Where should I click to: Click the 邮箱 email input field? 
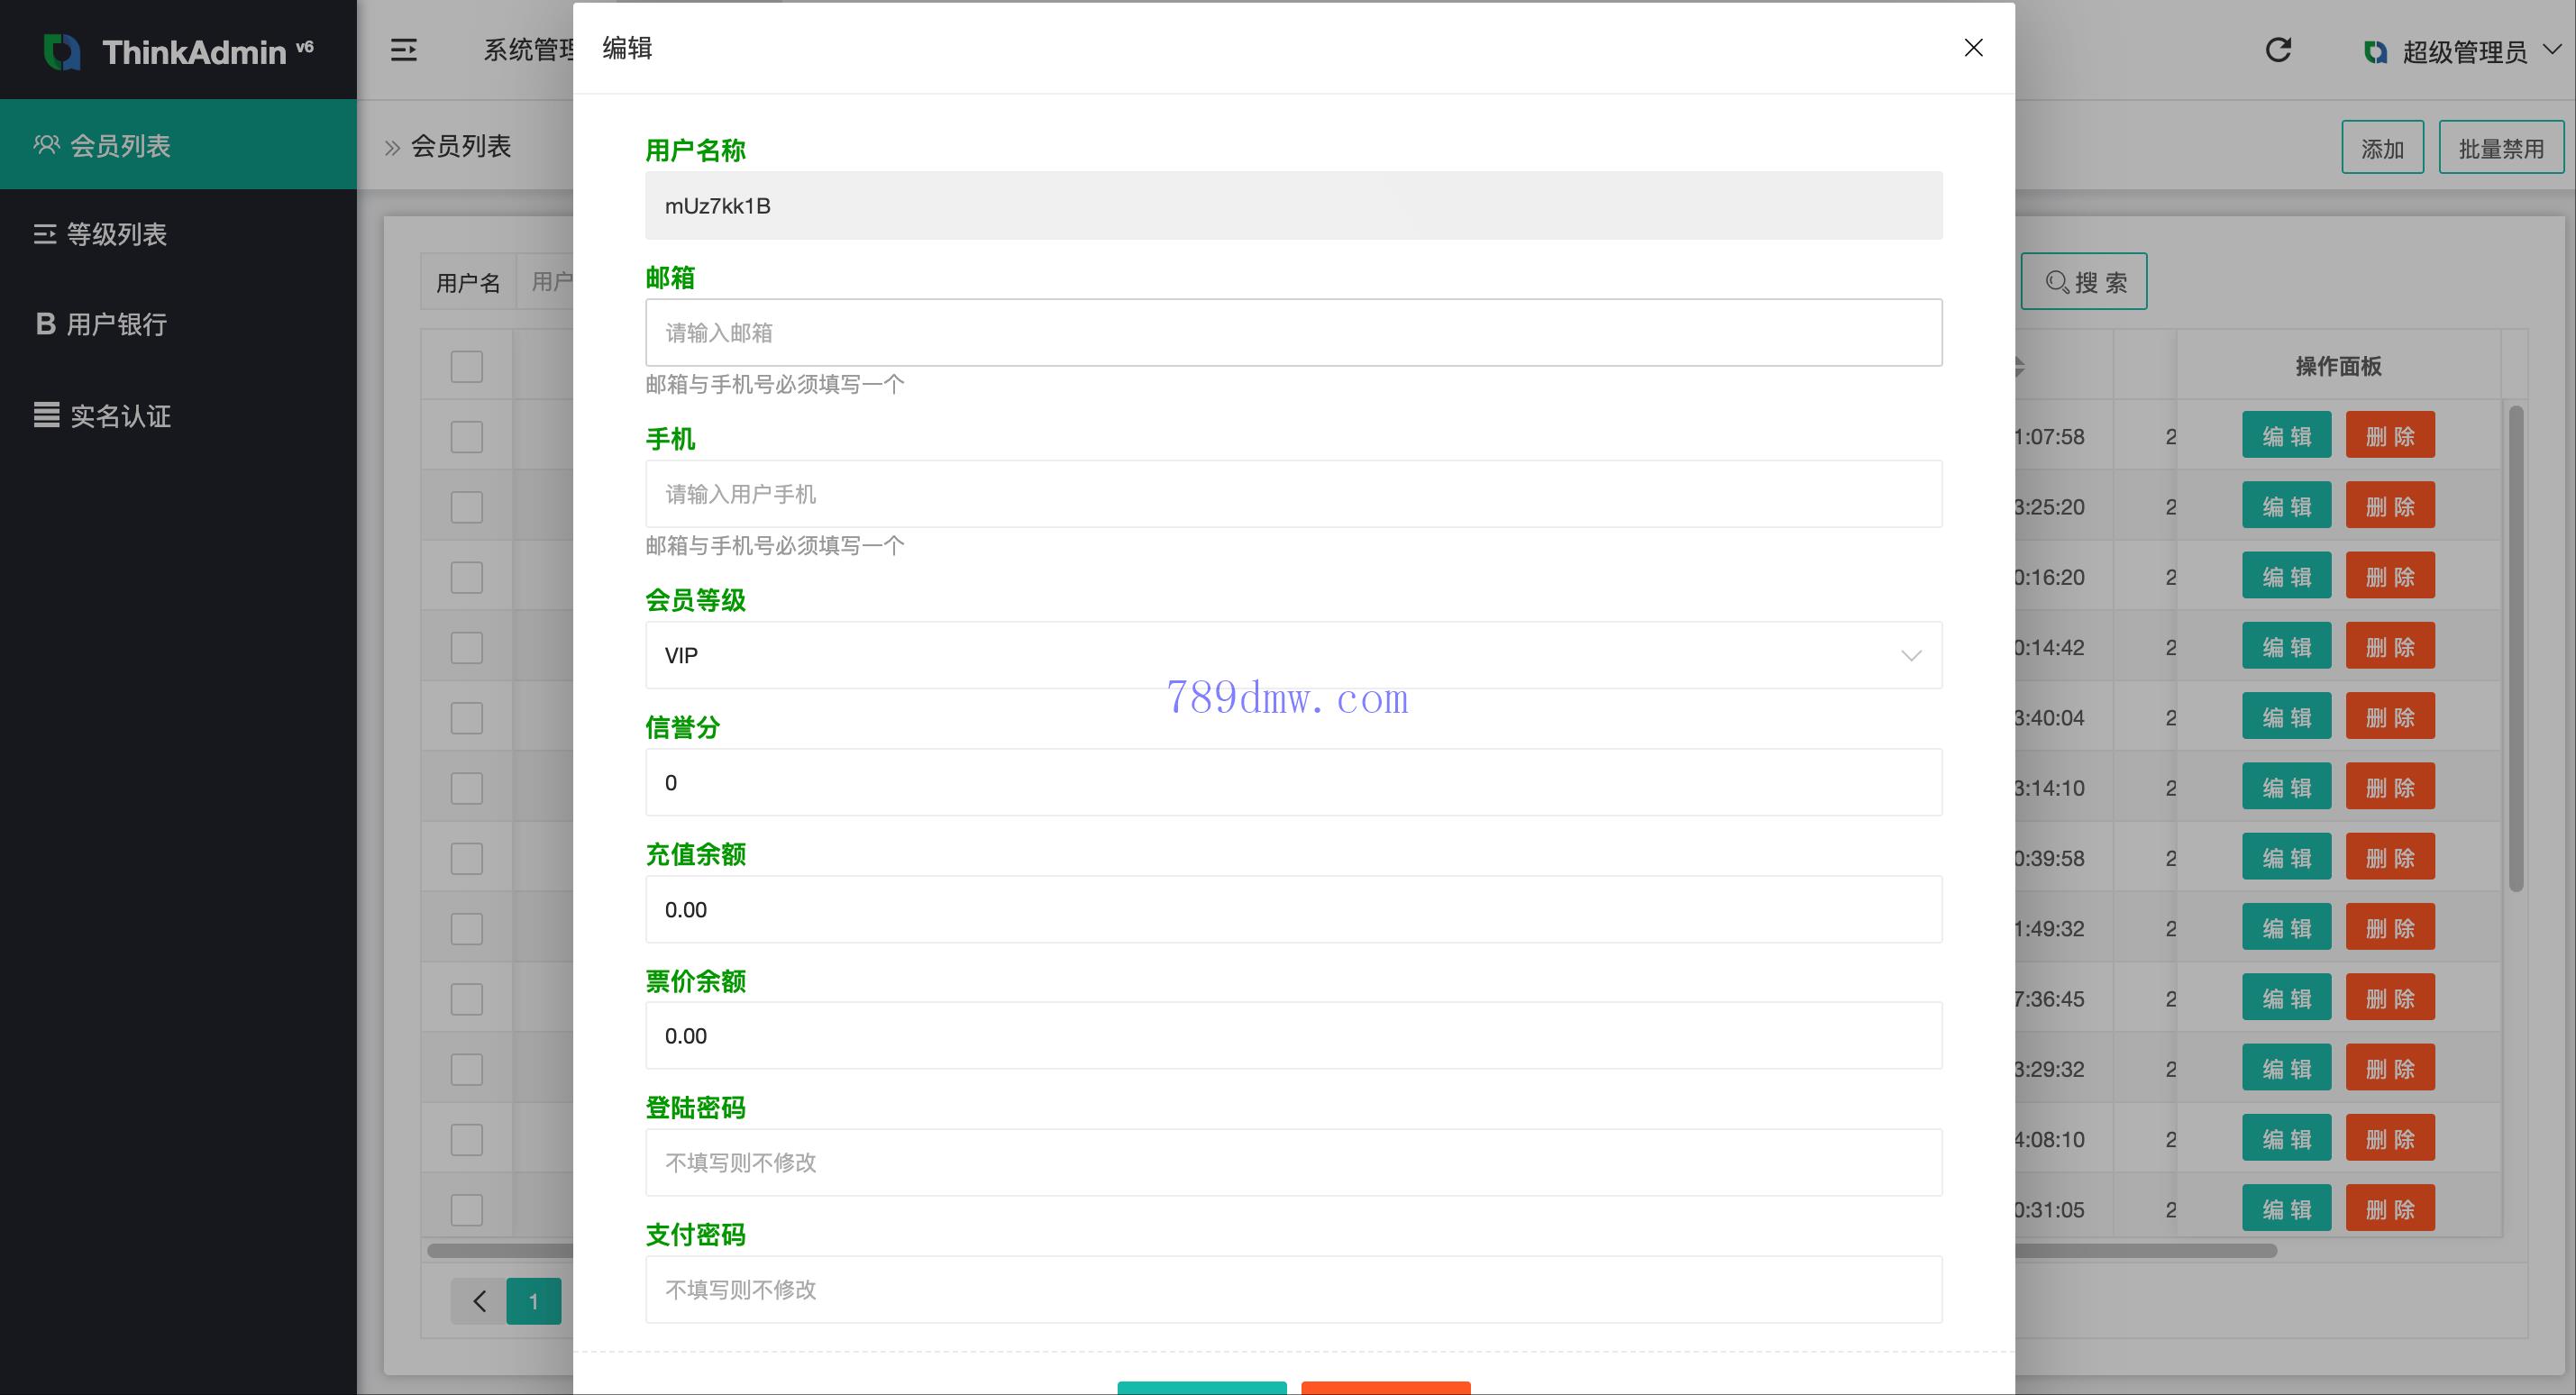tap(1292, 332)
